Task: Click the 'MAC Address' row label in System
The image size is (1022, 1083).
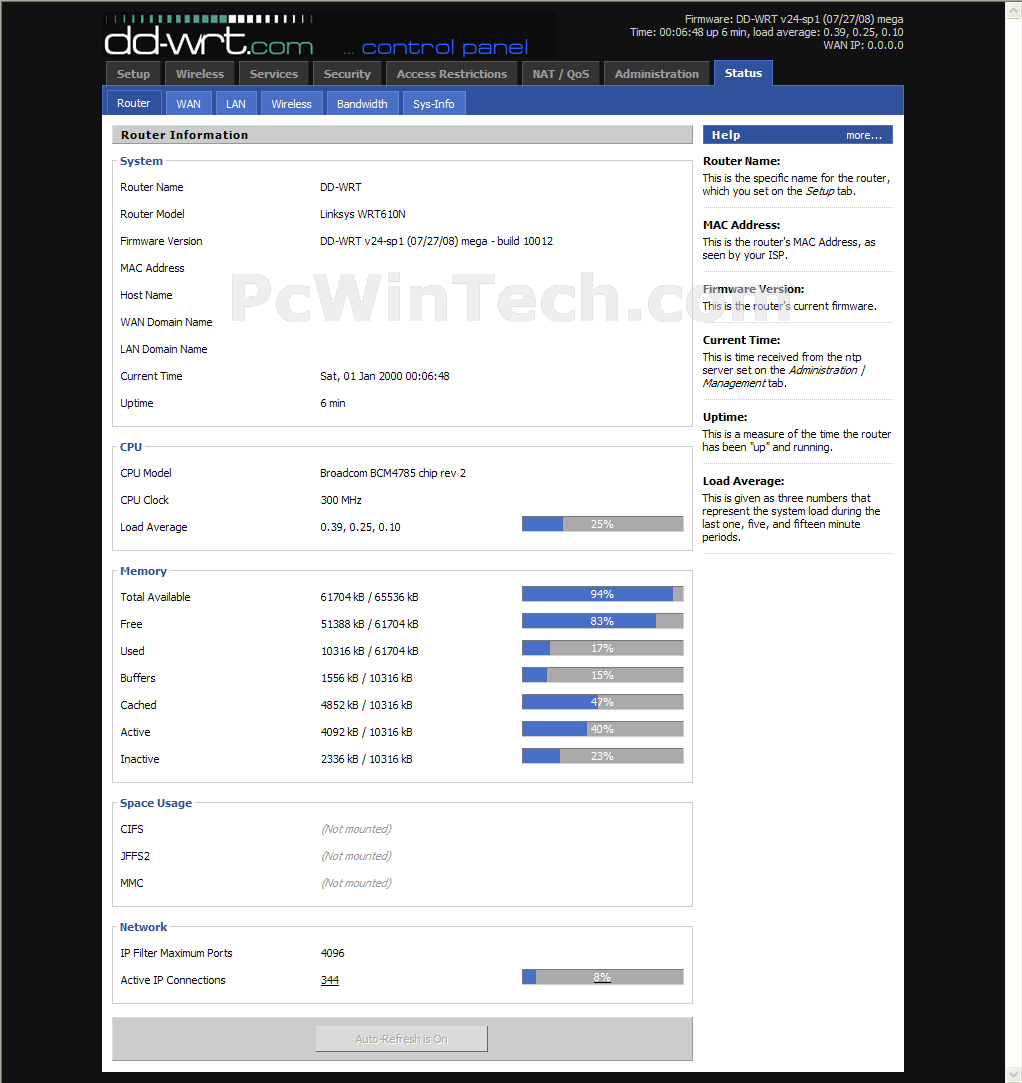Action: pyautogui.click(x=152, y=268)
